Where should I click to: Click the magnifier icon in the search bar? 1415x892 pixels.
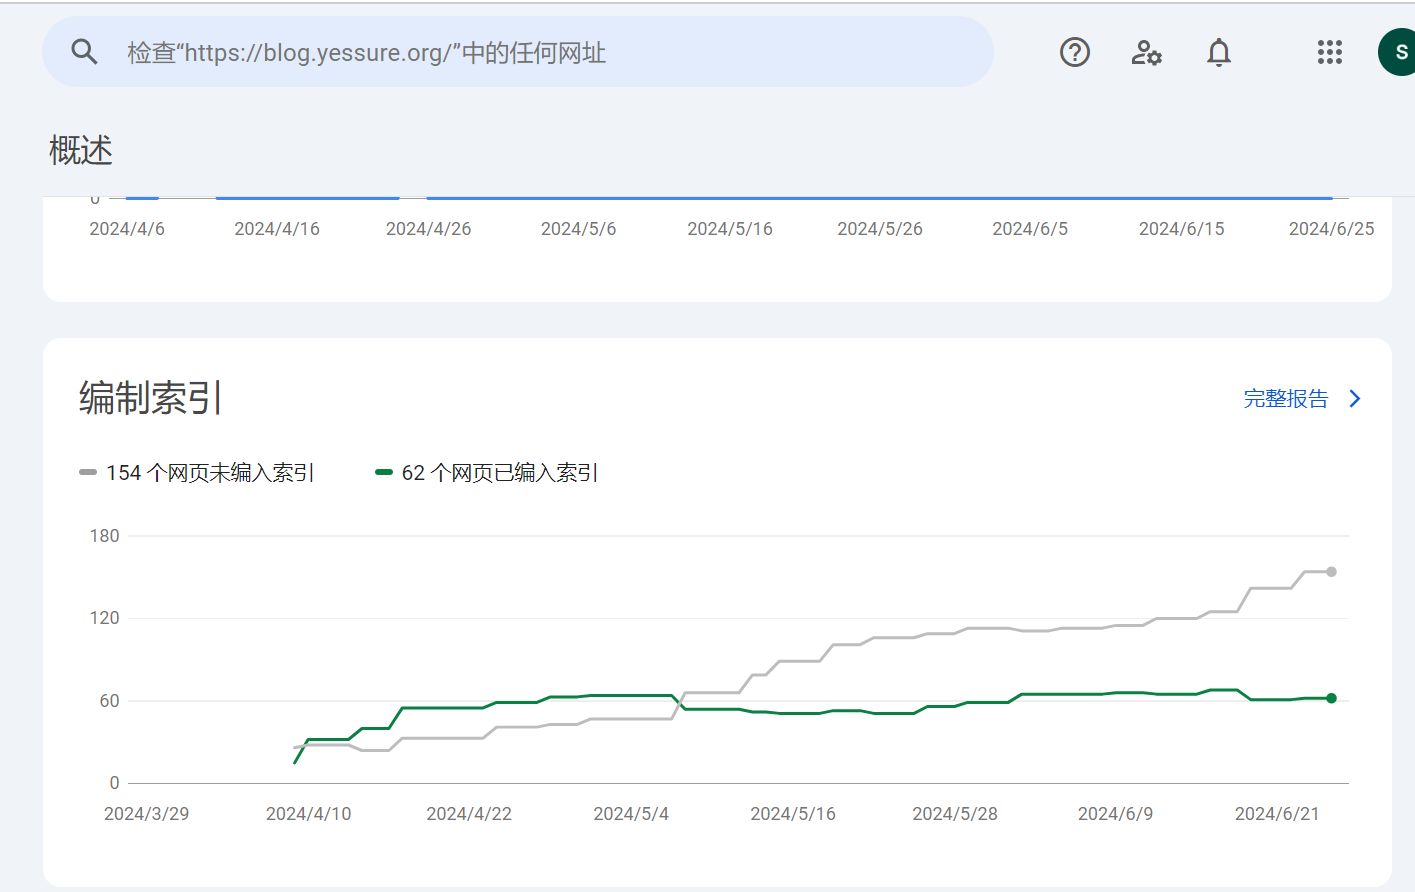pos(84,52)
